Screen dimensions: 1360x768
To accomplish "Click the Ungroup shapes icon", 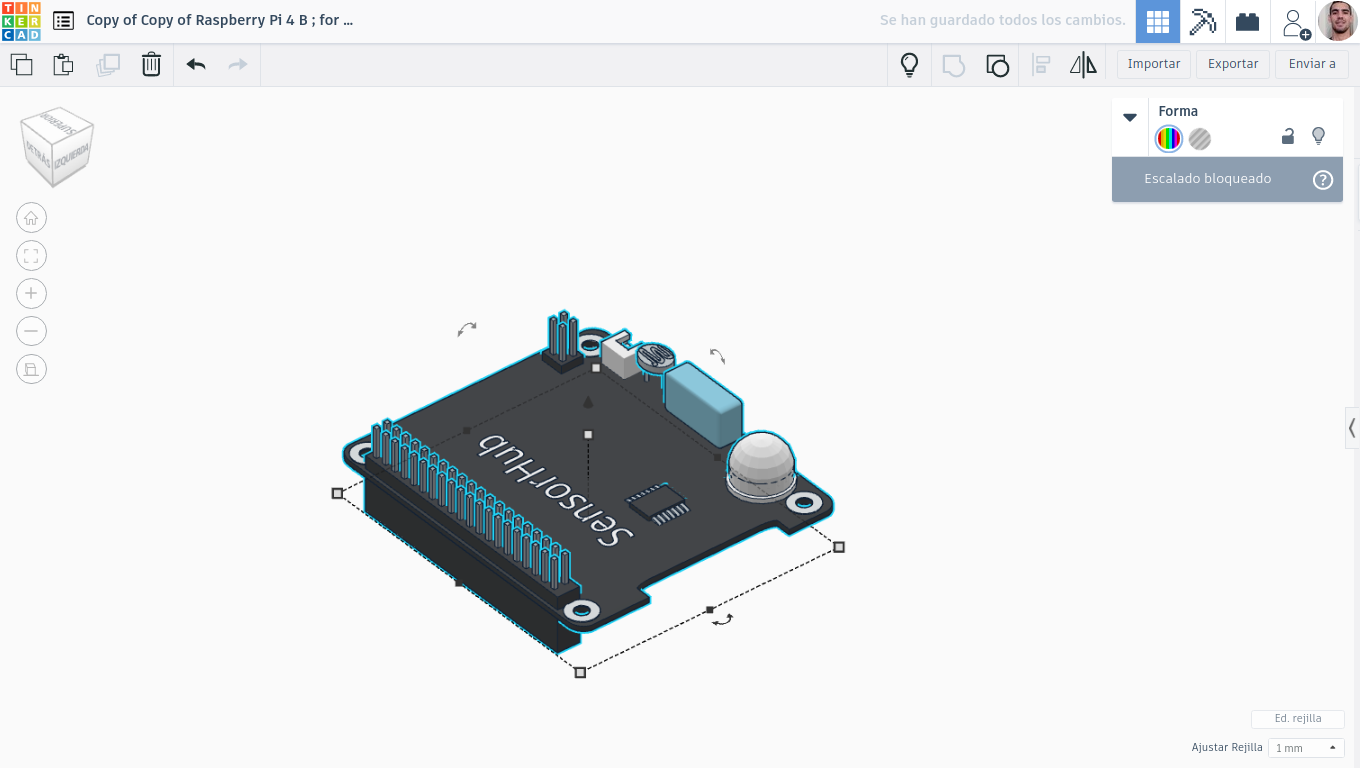I will pyautogui.click(x=997, y=66).
